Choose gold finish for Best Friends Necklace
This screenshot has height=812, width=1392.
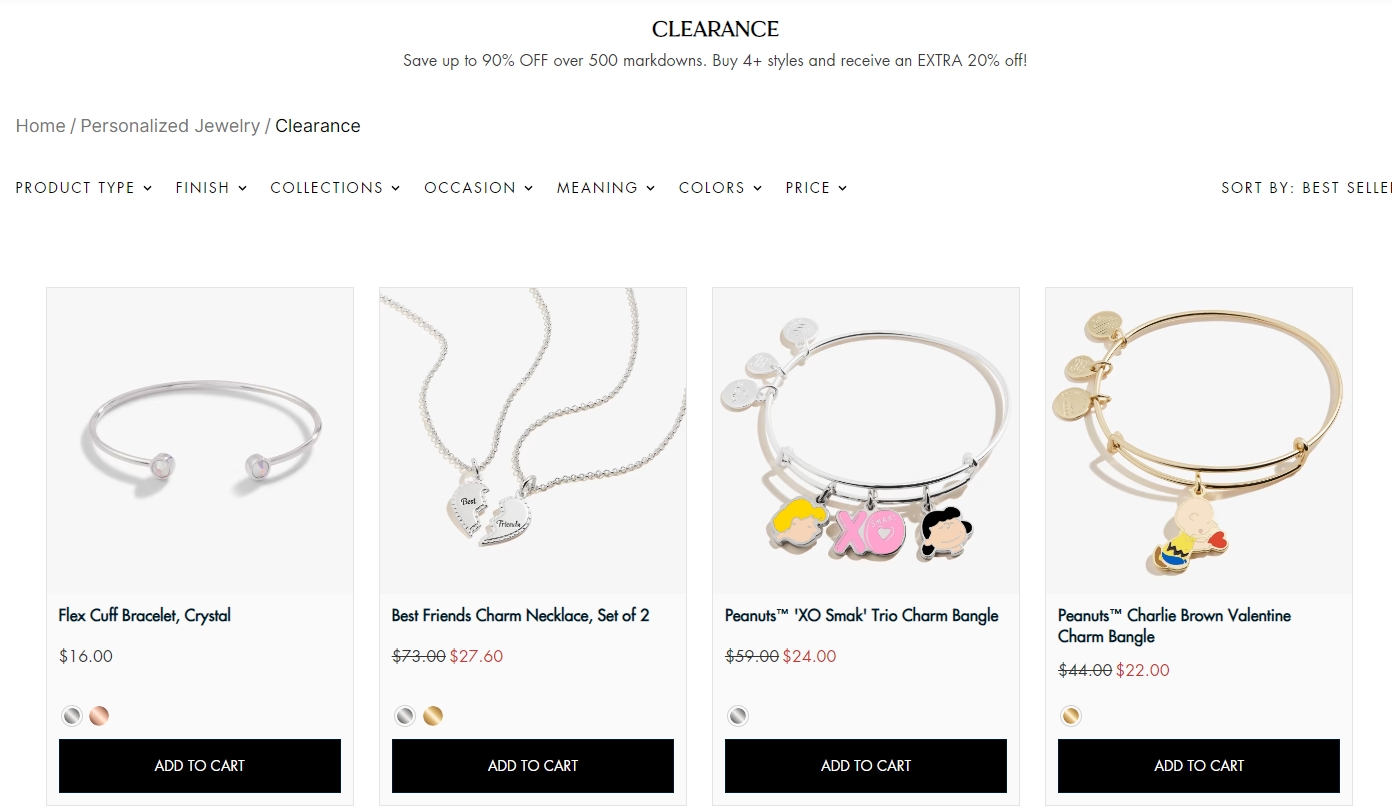(432, 716)
